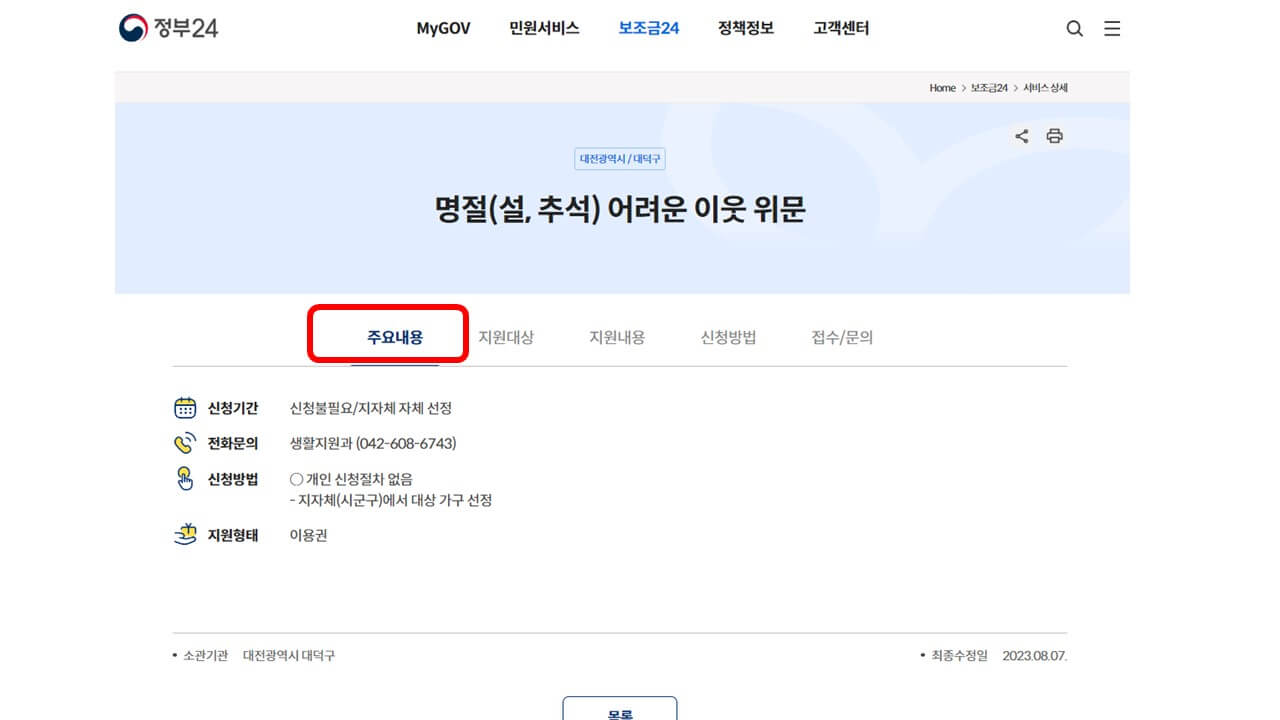Click the 대전광역시/대덕구 region badge
1280x720 pixels.
tap(622, 158)
